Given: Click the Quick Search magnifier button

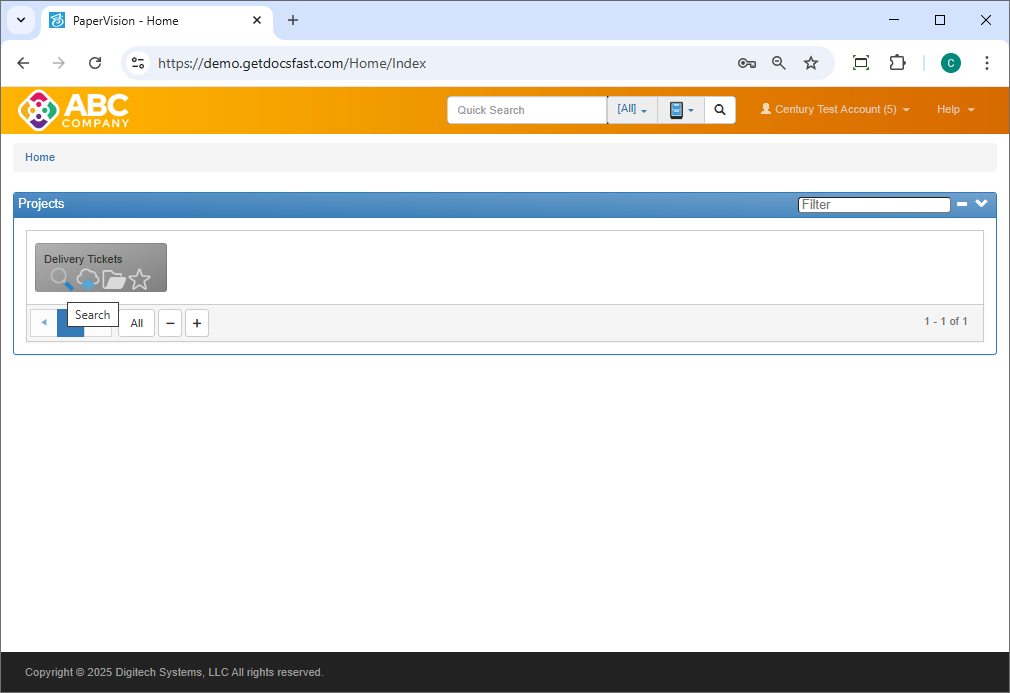Looking at the screenshot, I should [x=720, y=110].
